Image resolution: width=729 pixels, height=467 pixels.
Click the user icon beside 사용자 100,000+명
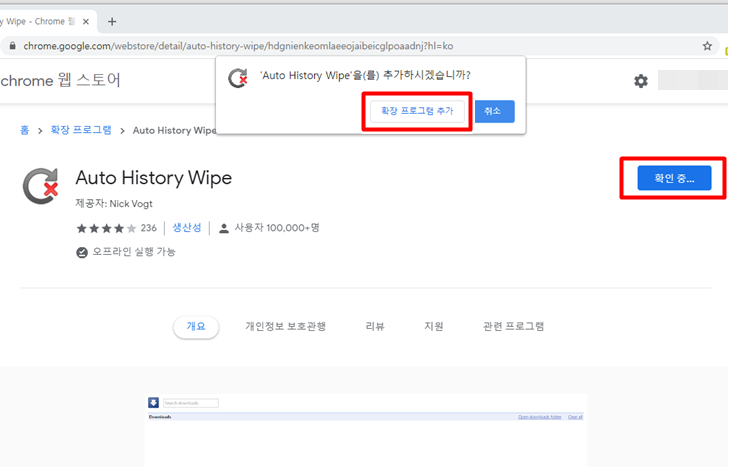[x=224, y=228]
